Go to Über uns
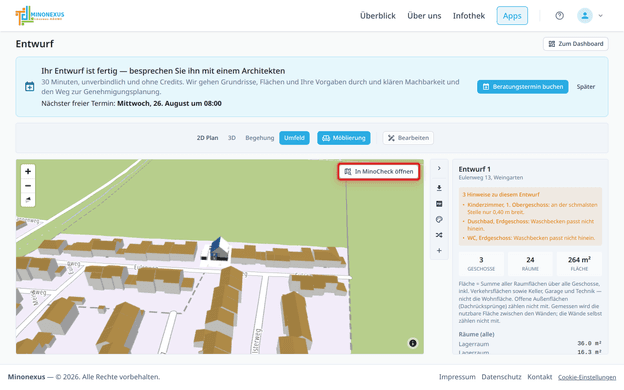The image size is (624, 390). coord(424,16)
